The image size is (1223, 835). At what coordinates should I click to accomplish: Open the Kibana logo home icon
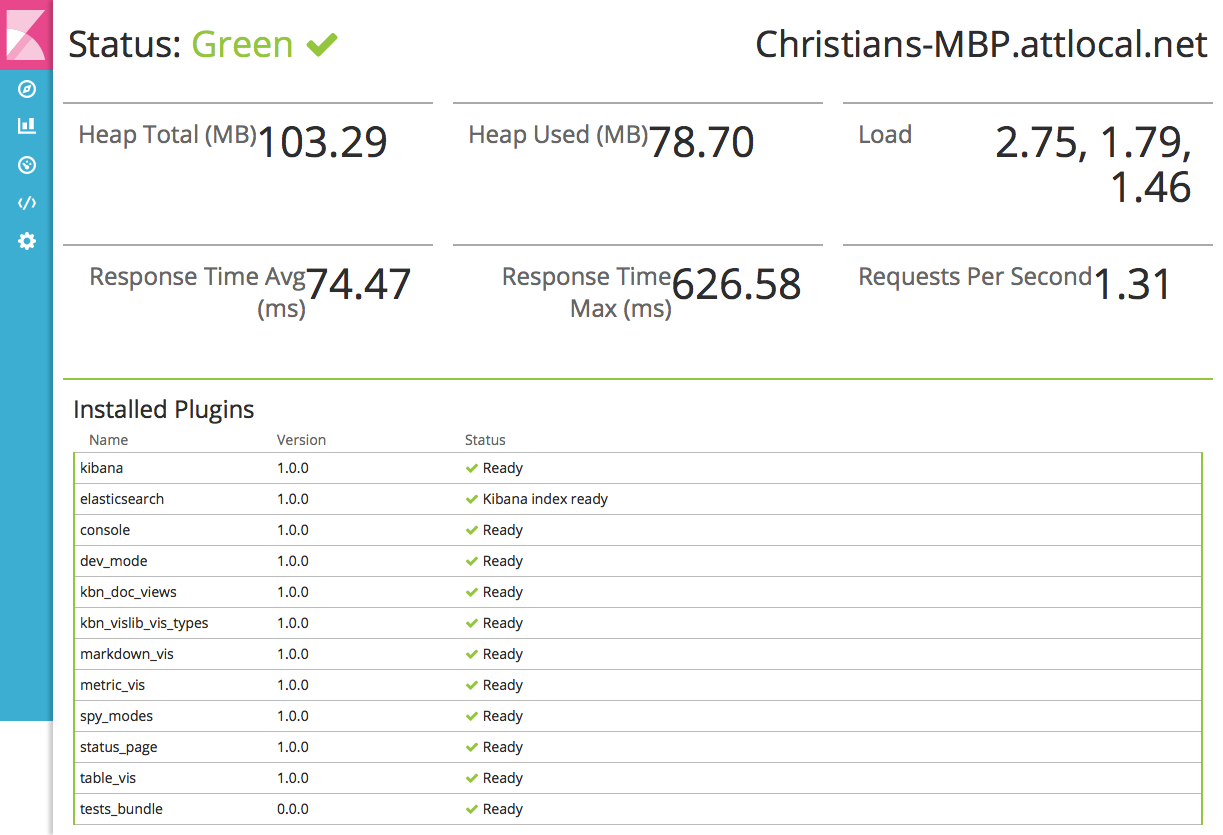tap(26, 35)
